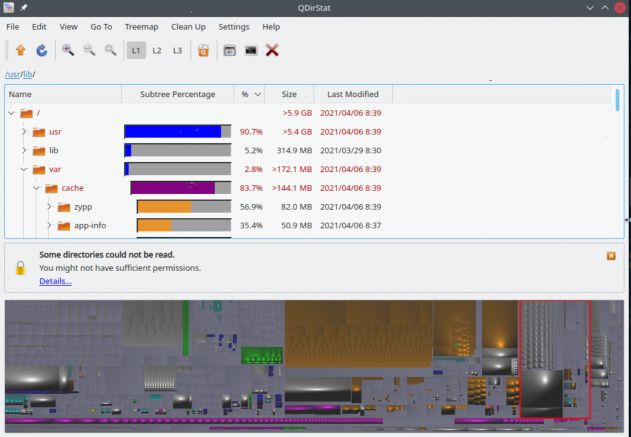Refresh the directory tree

coord(41,50)
